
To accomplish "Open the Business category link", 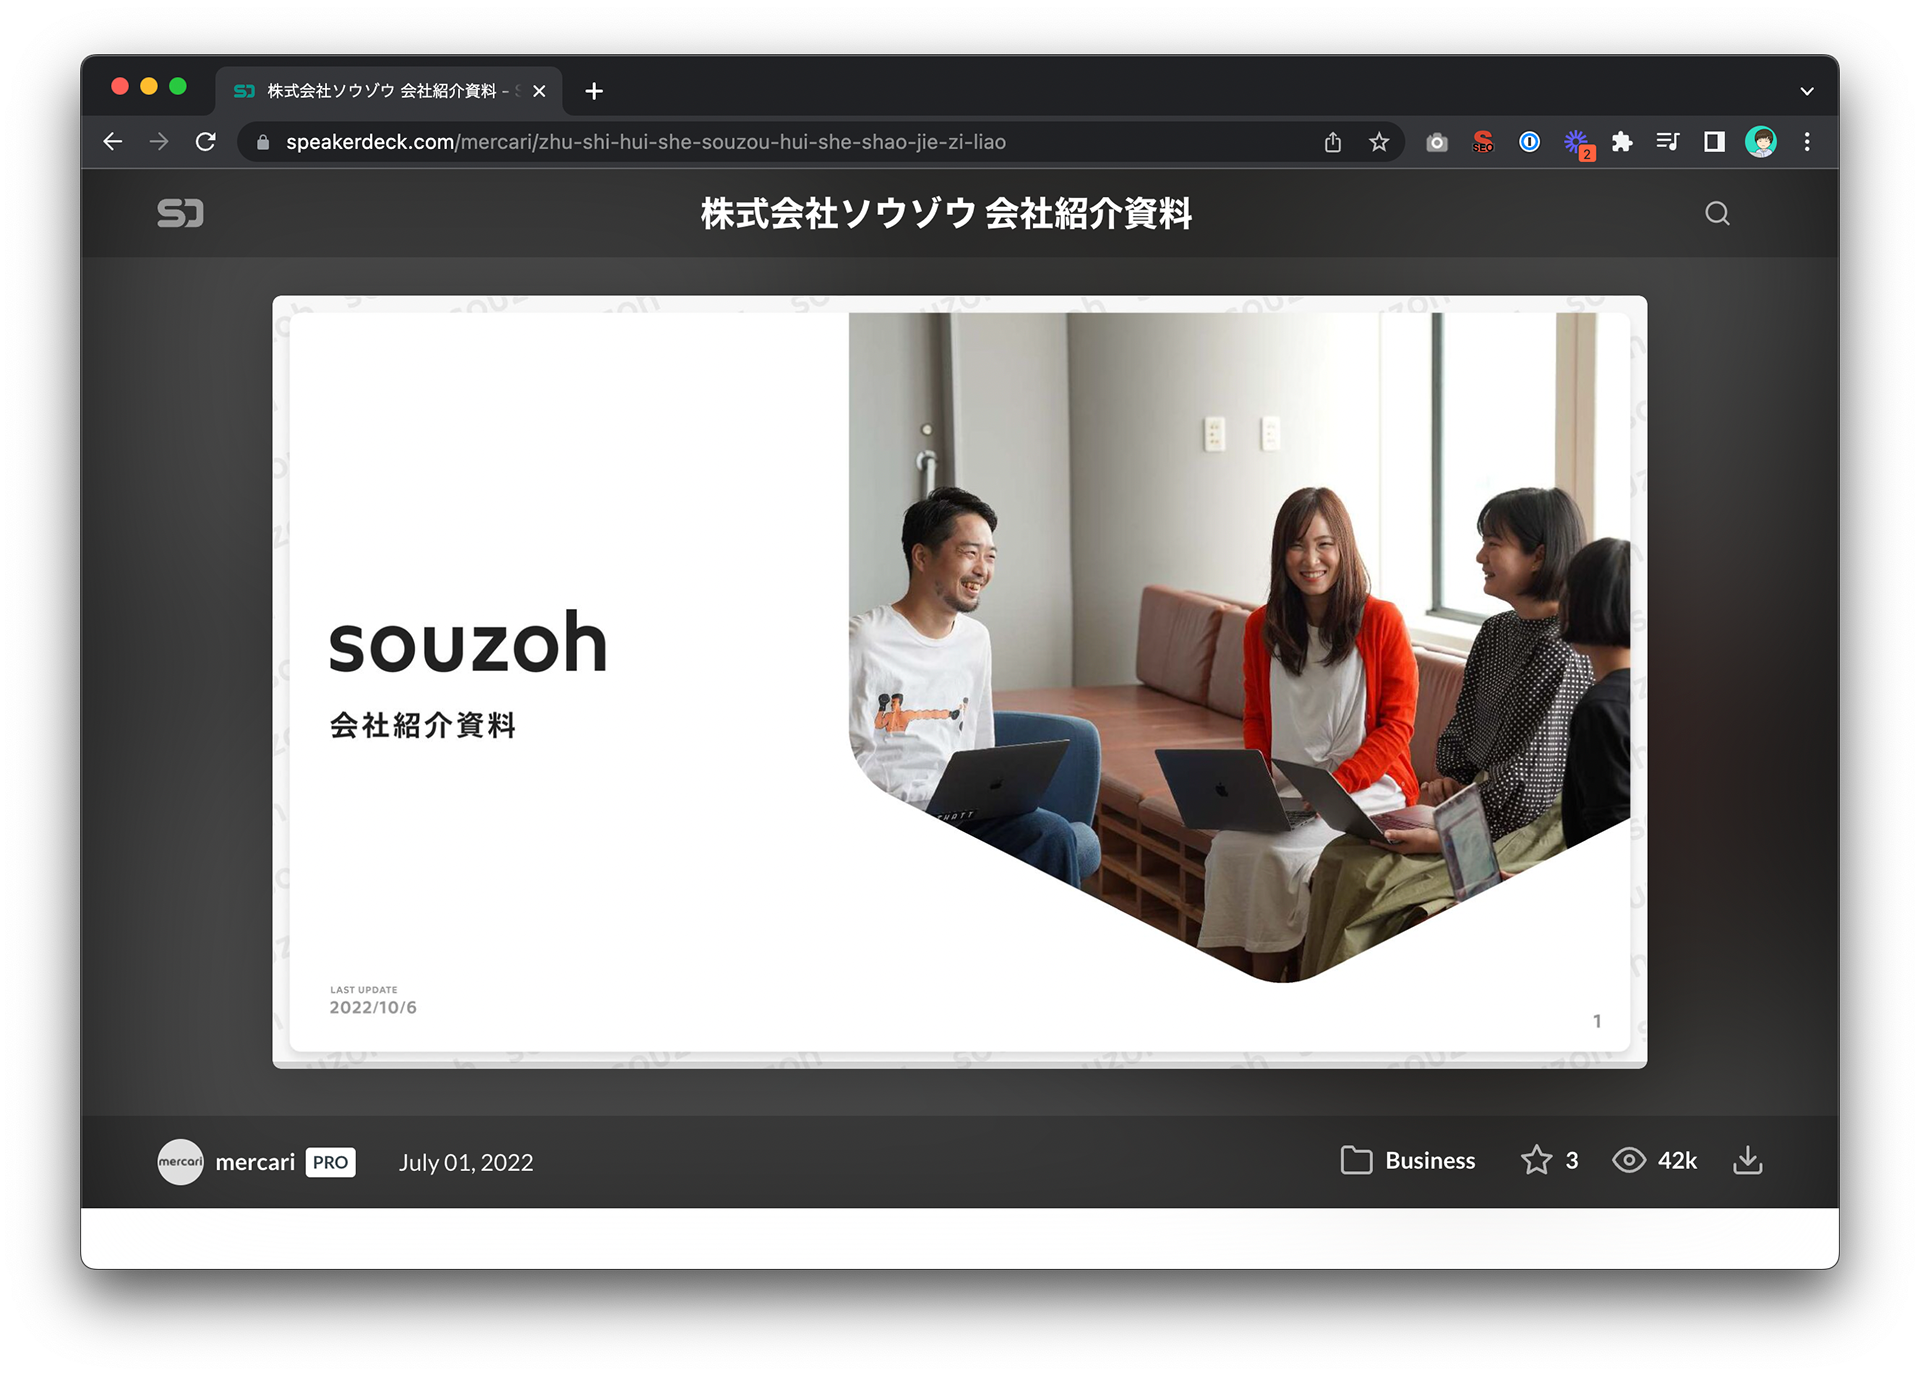I will 1429,1160.
